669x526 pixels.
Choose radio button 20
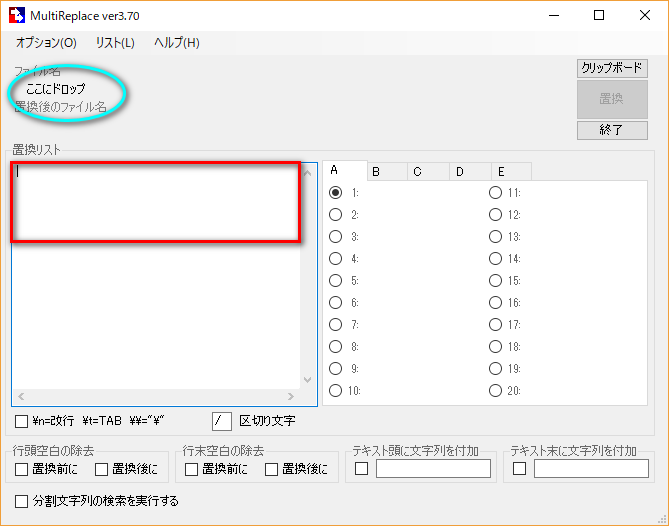(x=495, y=391)
